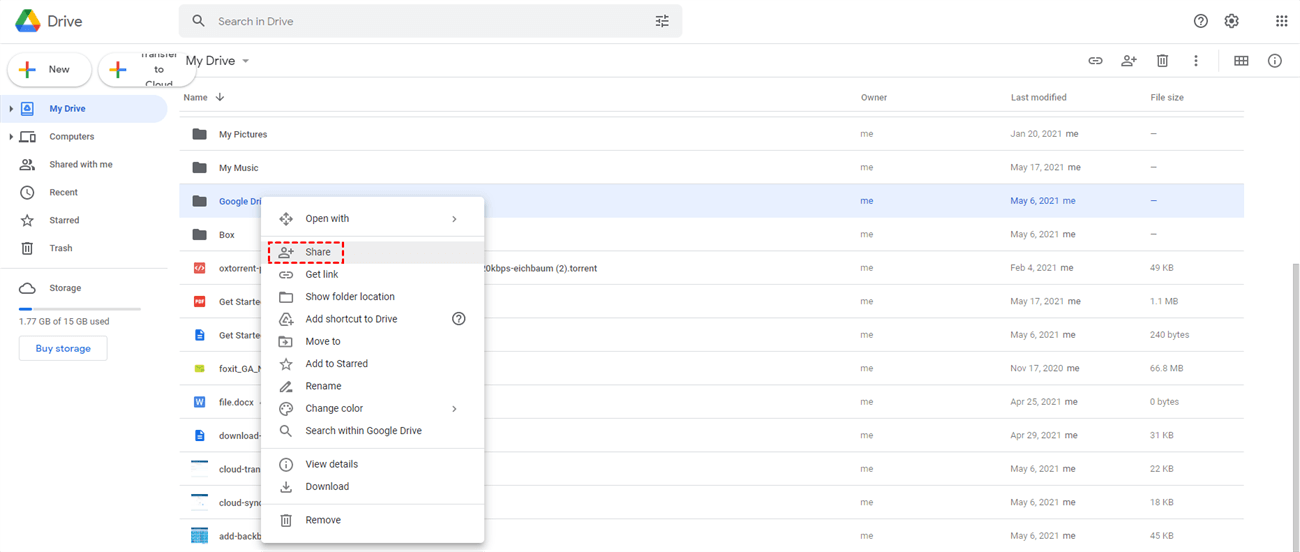
Task: Switch to grid layout view
Action: click(1241, 61)
